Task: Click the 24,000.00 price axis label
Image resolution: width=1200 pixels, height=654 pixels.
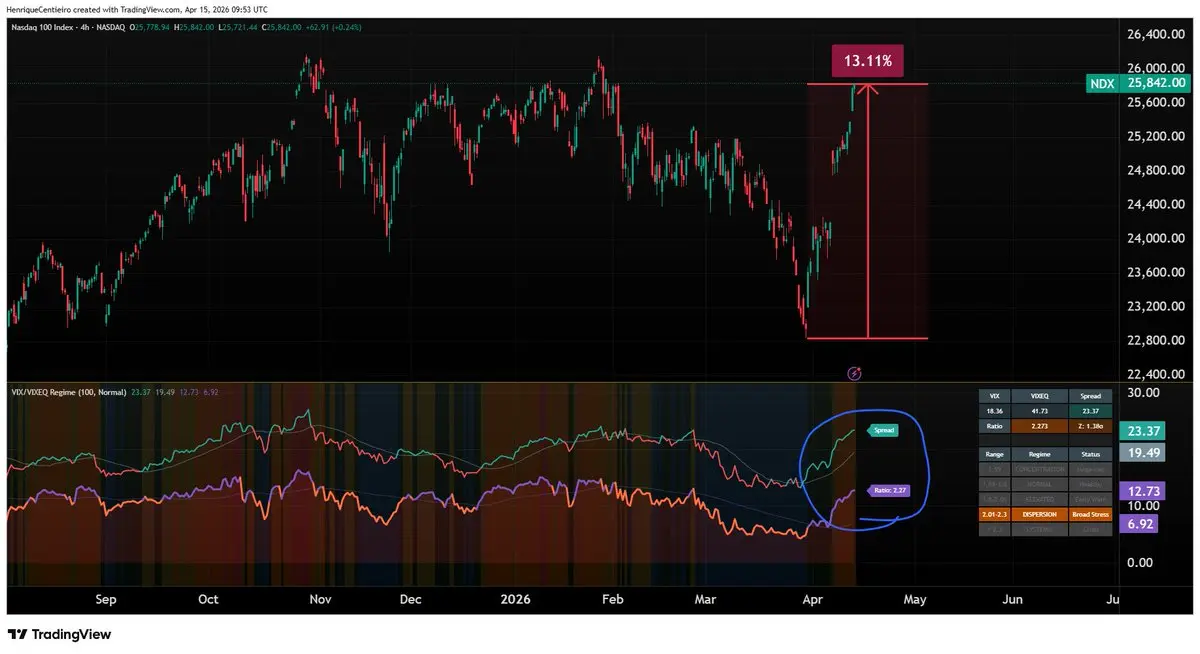Action: point(1156,238)
